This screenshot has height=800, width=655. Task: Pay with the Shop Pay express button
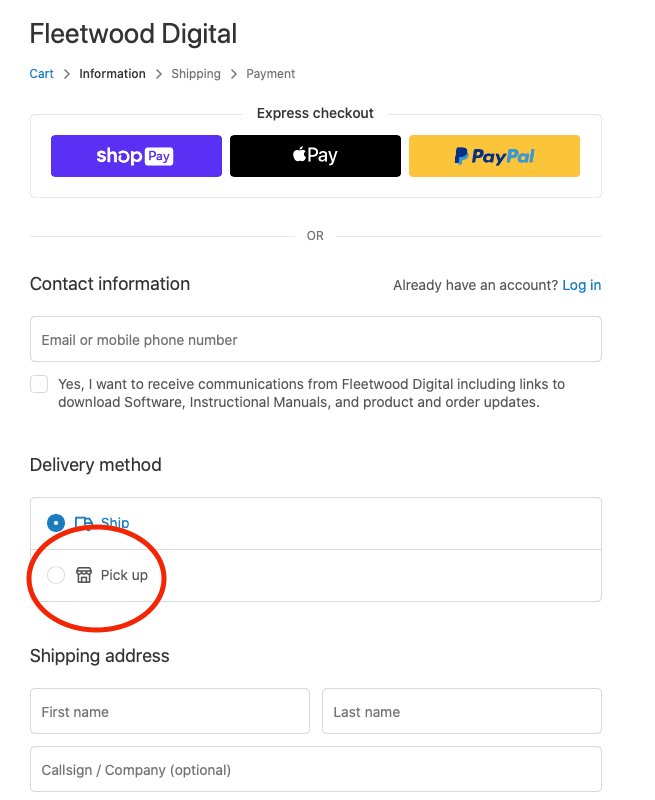point(136,156)
